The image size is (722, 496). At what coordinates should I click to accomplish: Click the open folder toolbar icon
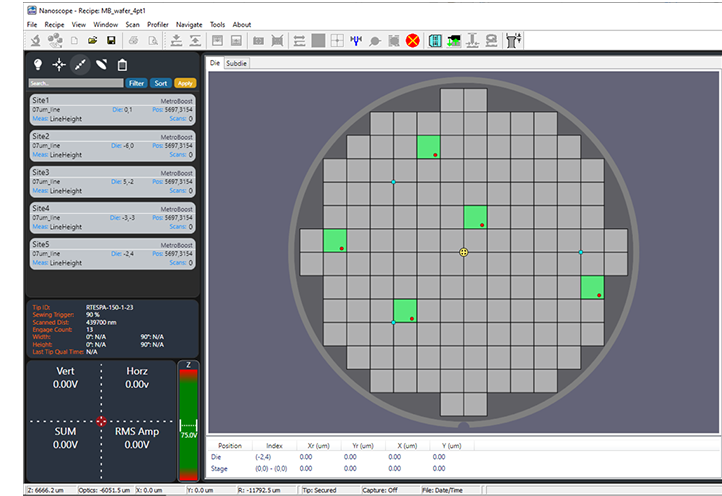92,40
